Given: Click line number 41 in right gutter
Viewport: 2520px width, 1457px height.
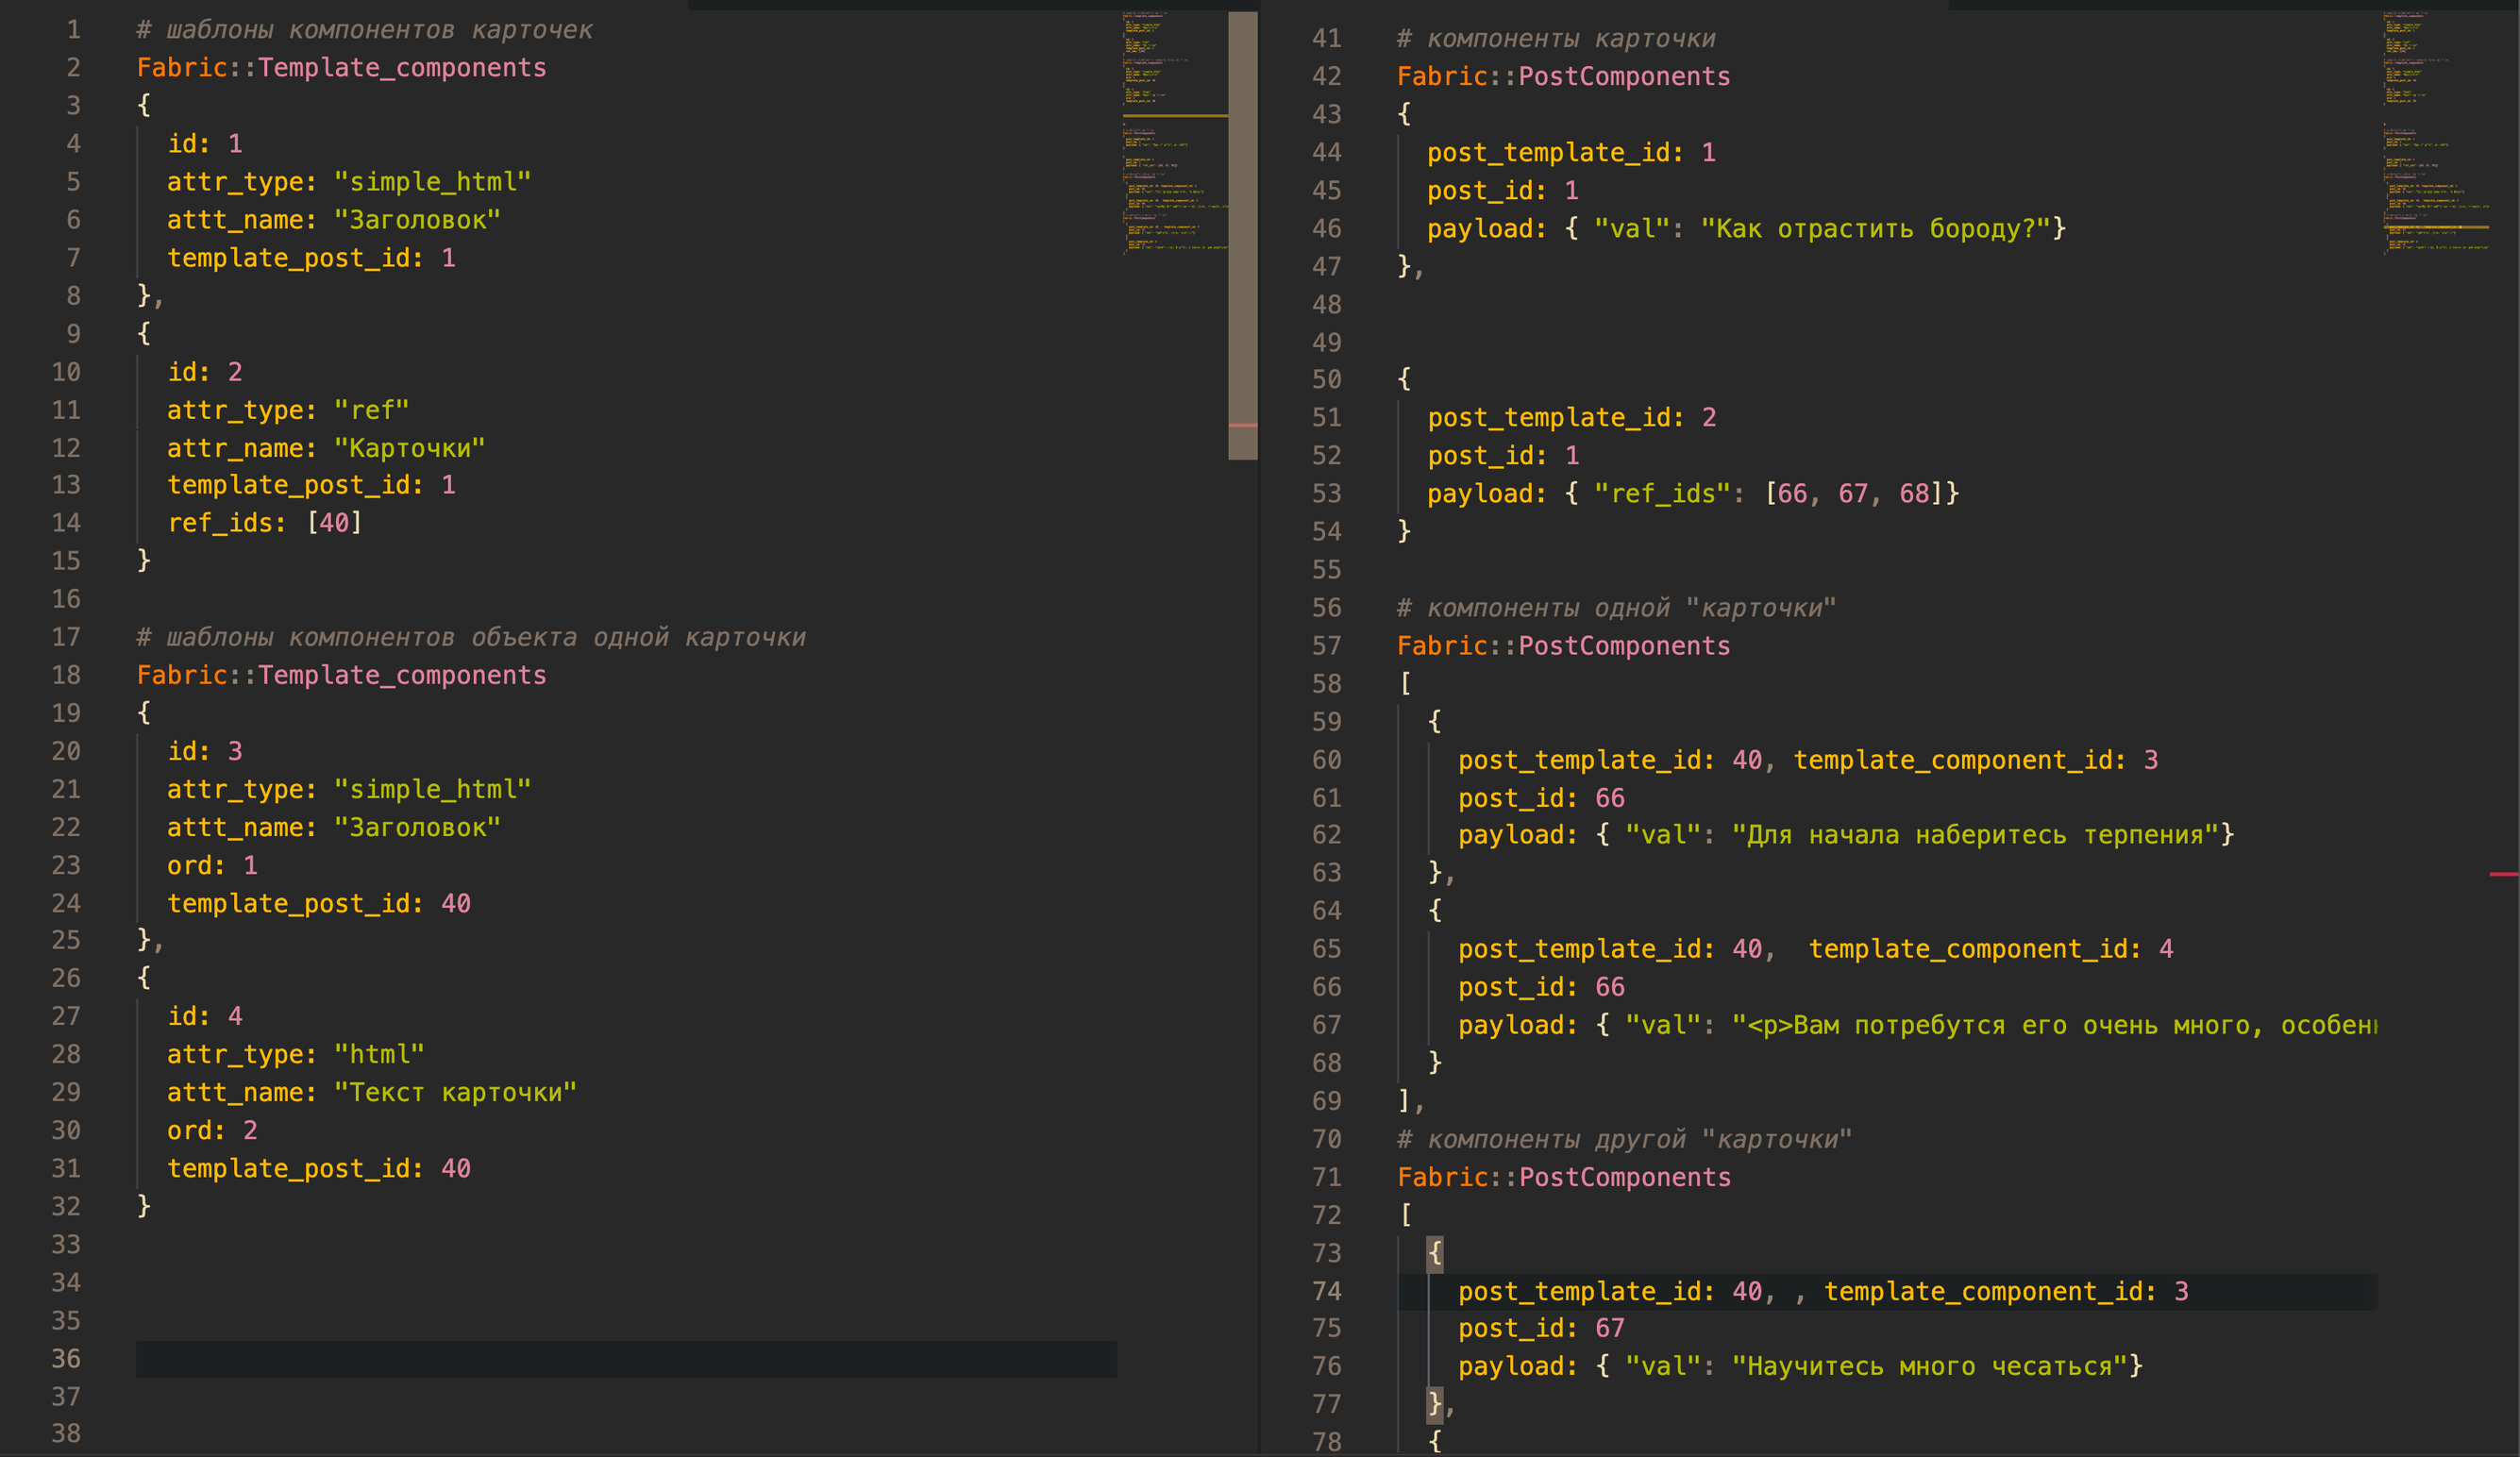Looking at the screenshot, I should point(1326,38).
